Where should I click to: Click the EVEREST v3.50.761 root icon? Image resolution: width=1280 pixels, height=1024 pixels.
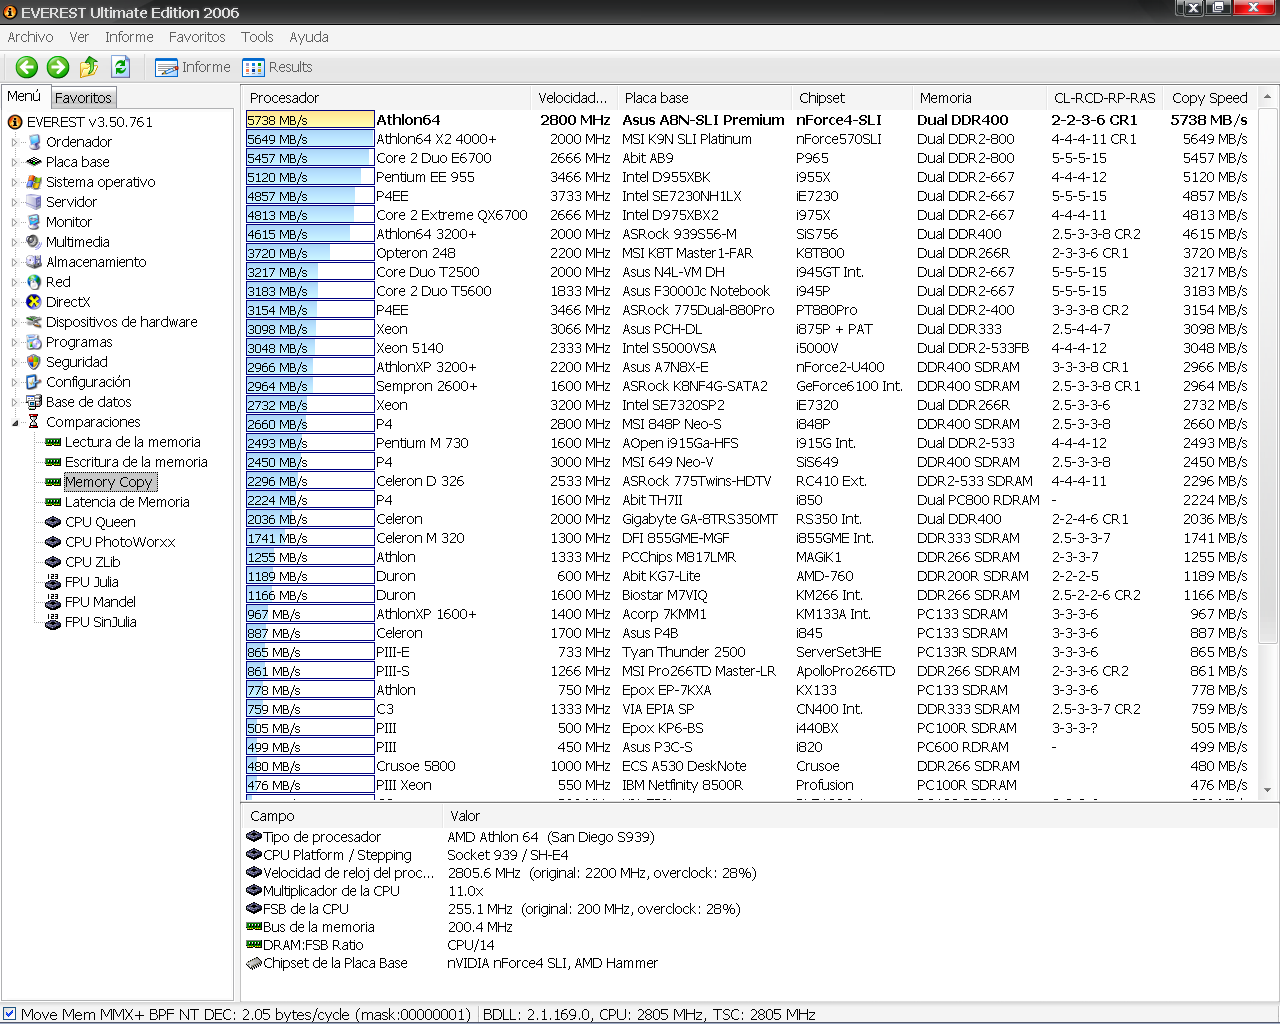(15, 122)
